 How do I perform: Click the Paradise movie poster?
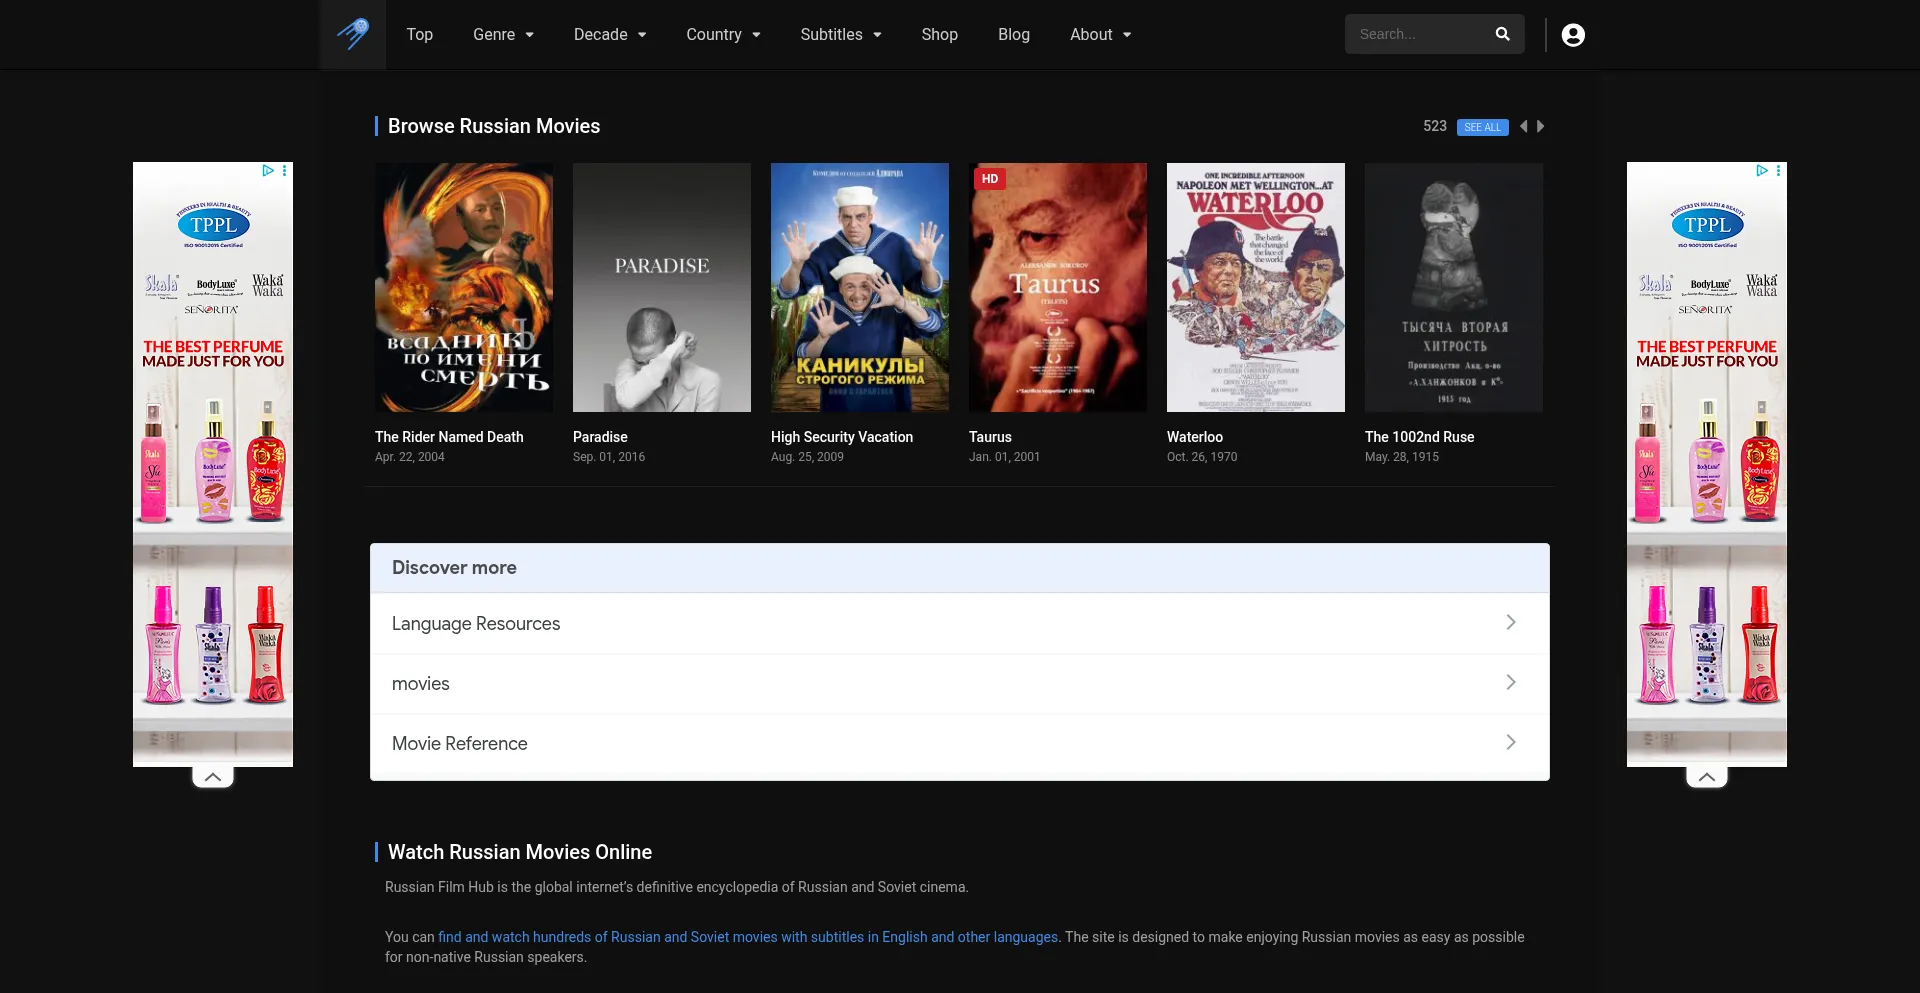pyautogui.click(x=662, y=287)
